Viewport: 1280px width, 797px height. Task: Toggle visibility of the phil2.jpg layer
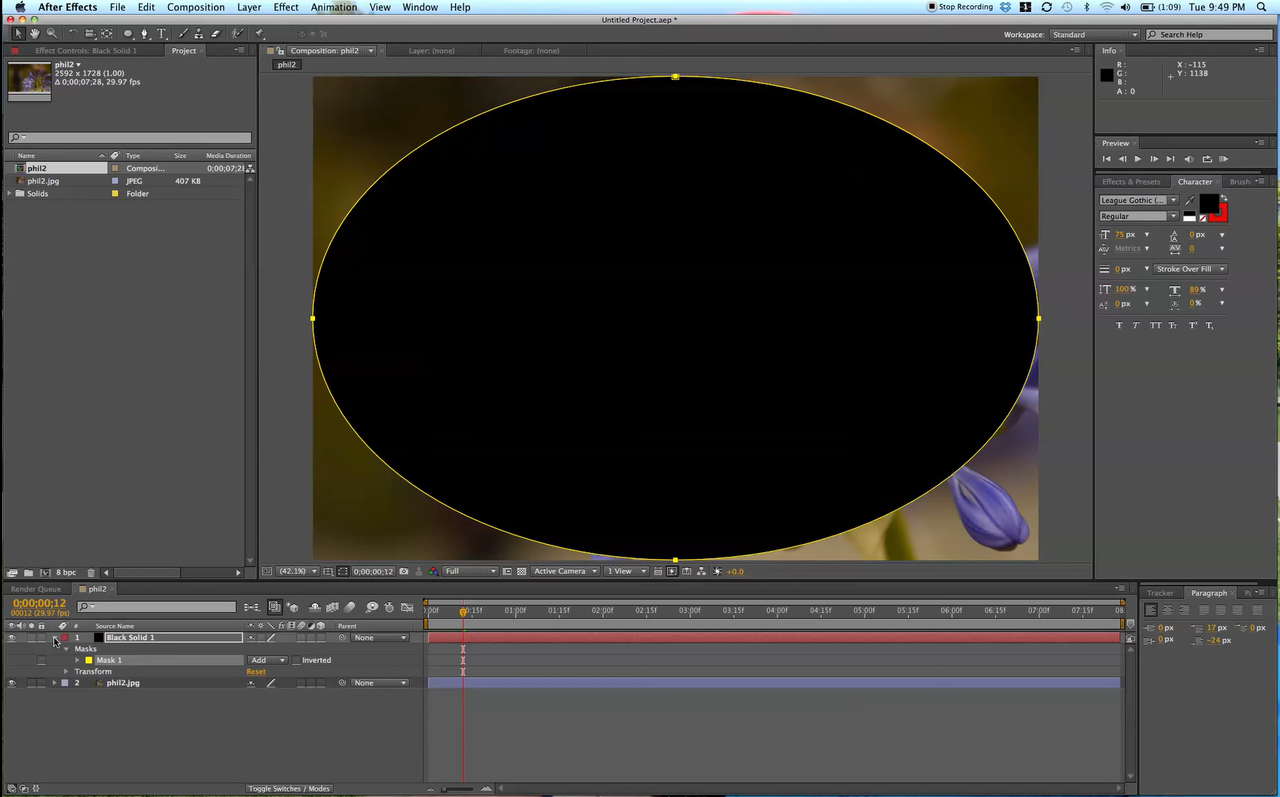click(12, 682)
